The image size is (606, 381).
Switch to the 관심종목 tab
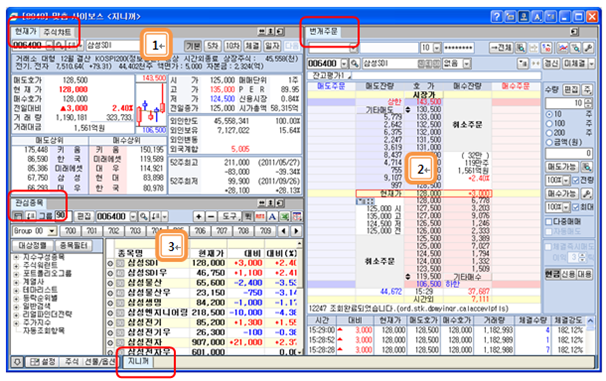click(29, 203)
